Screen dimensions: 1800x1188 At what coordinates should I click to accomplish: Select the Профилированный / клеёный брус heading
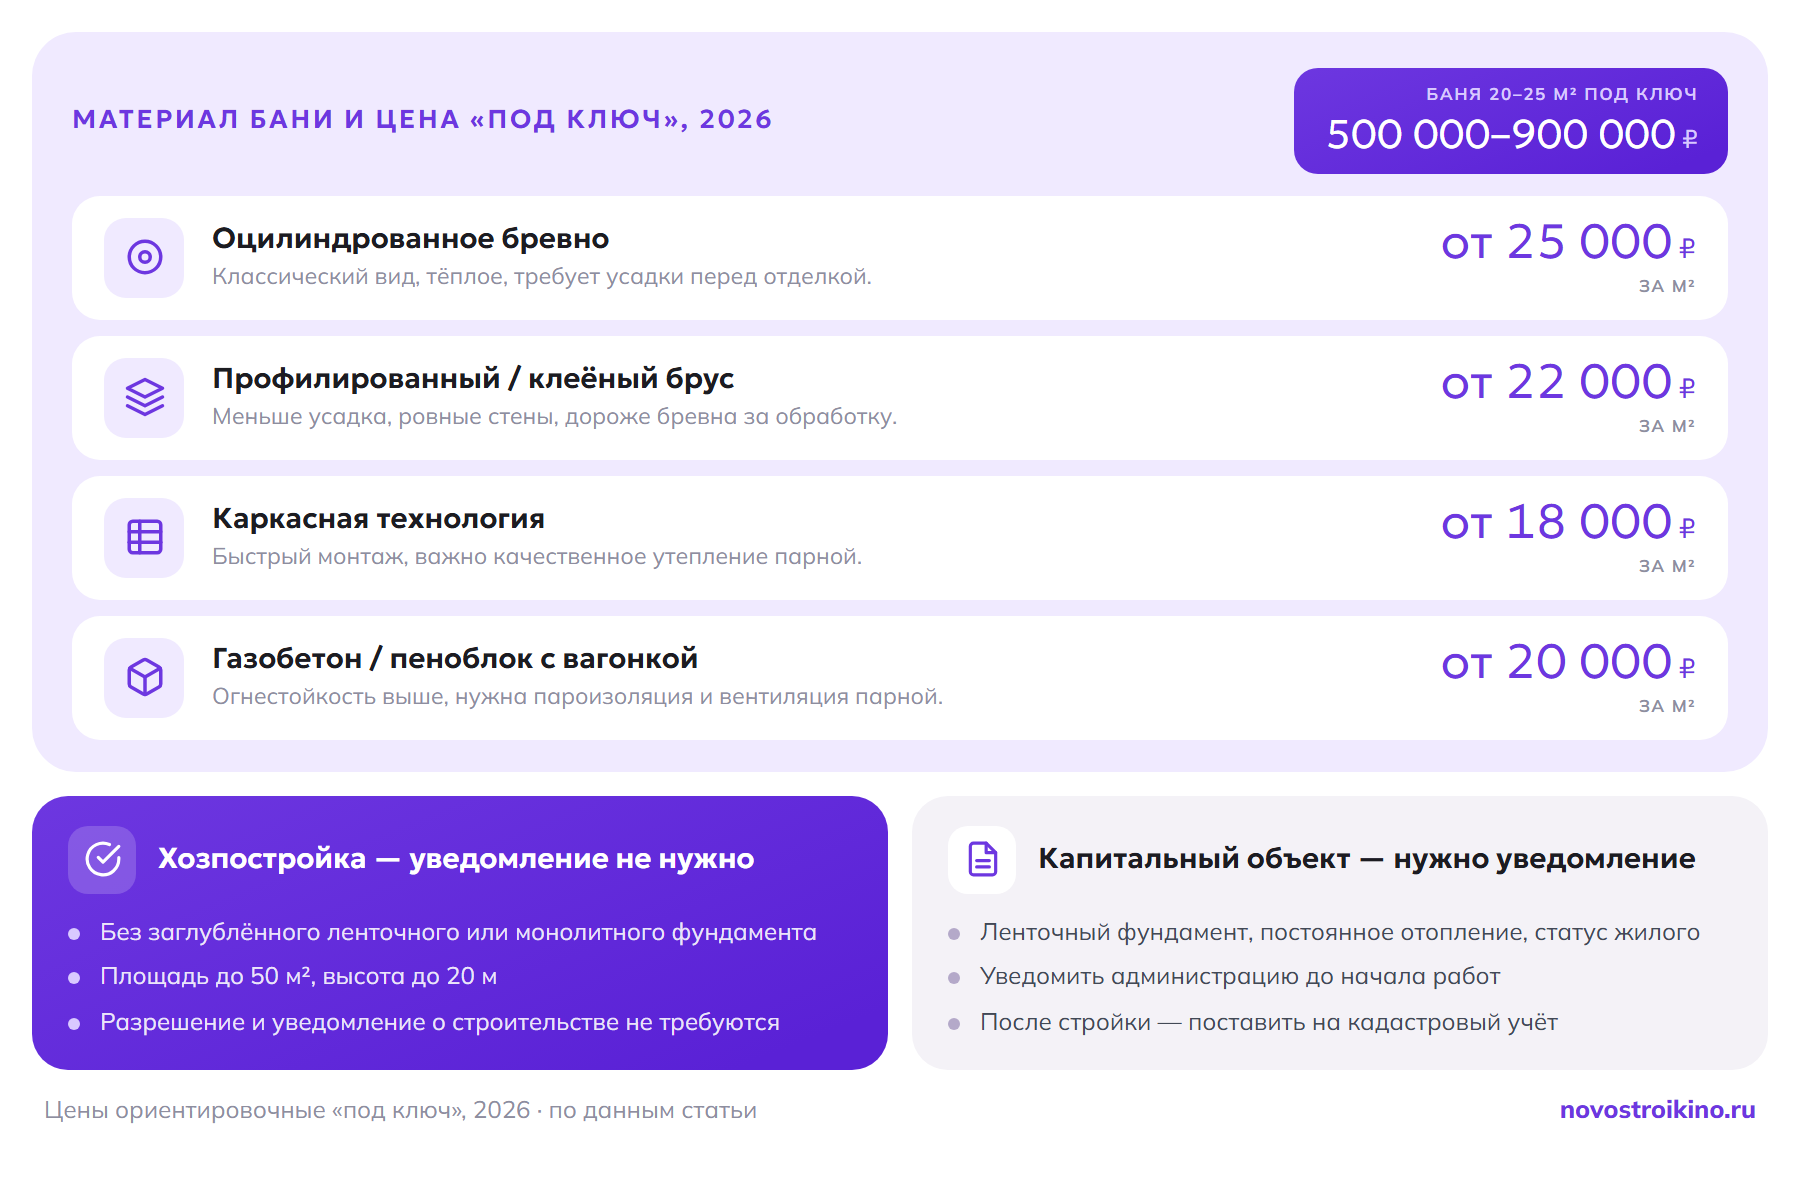(x=473, y=379)
